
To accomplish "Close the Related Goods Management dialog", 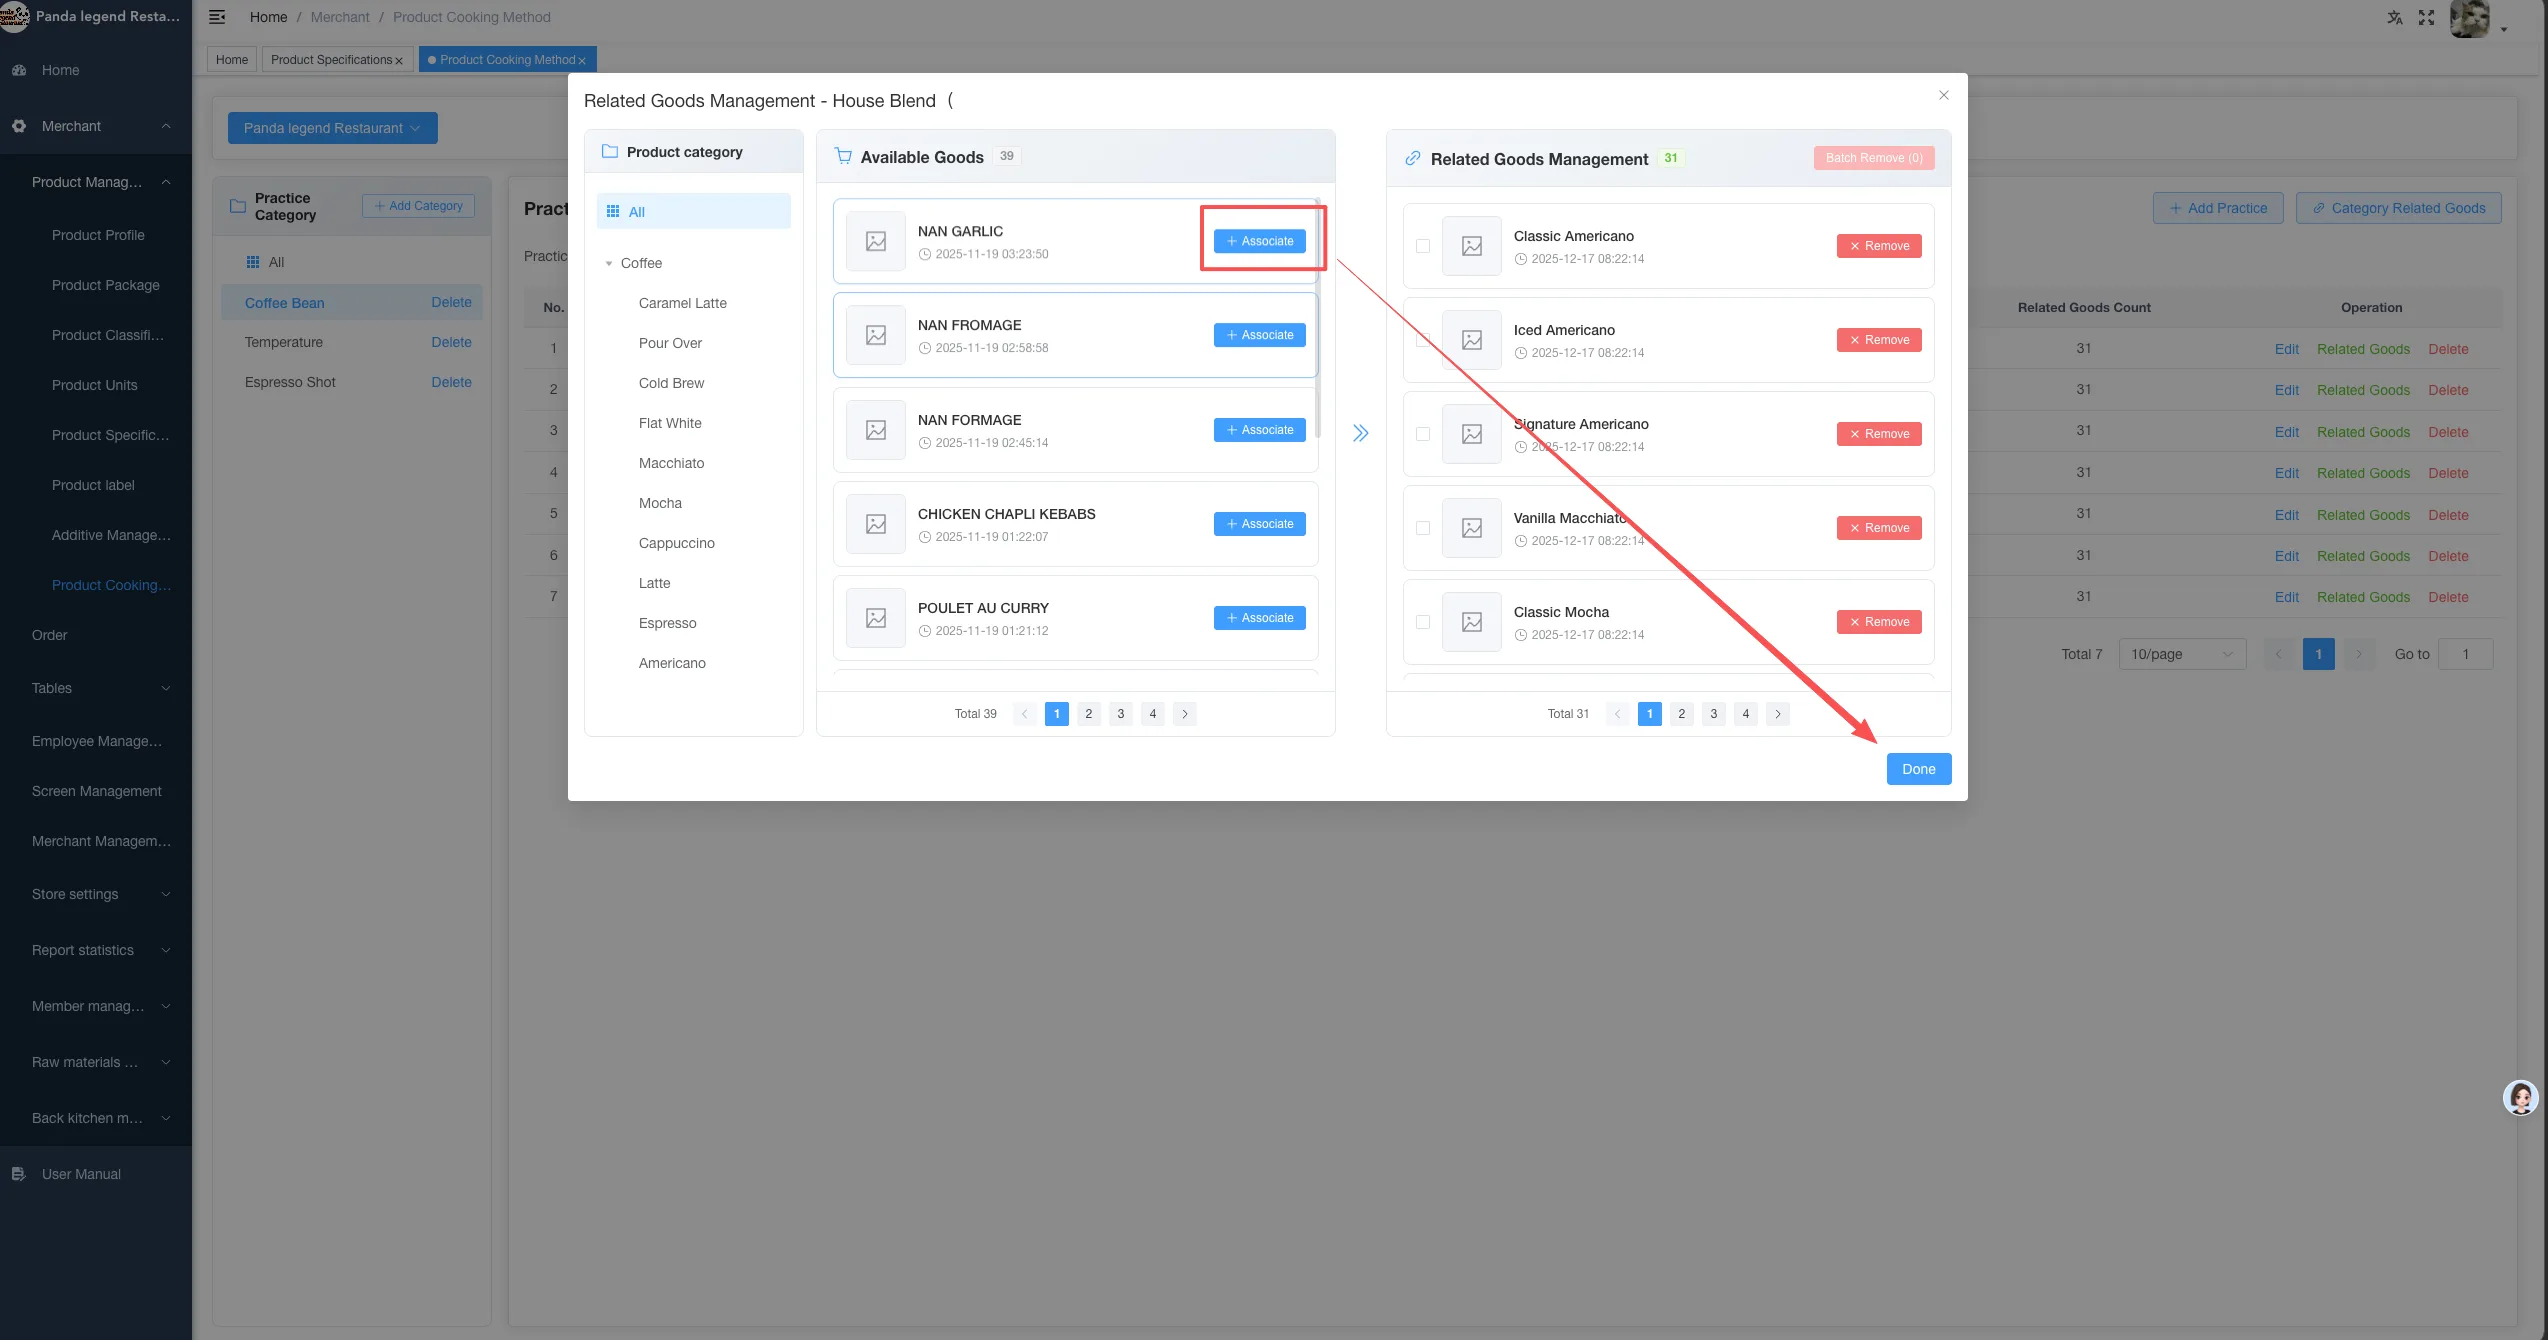I will [x=1943, y=95].
